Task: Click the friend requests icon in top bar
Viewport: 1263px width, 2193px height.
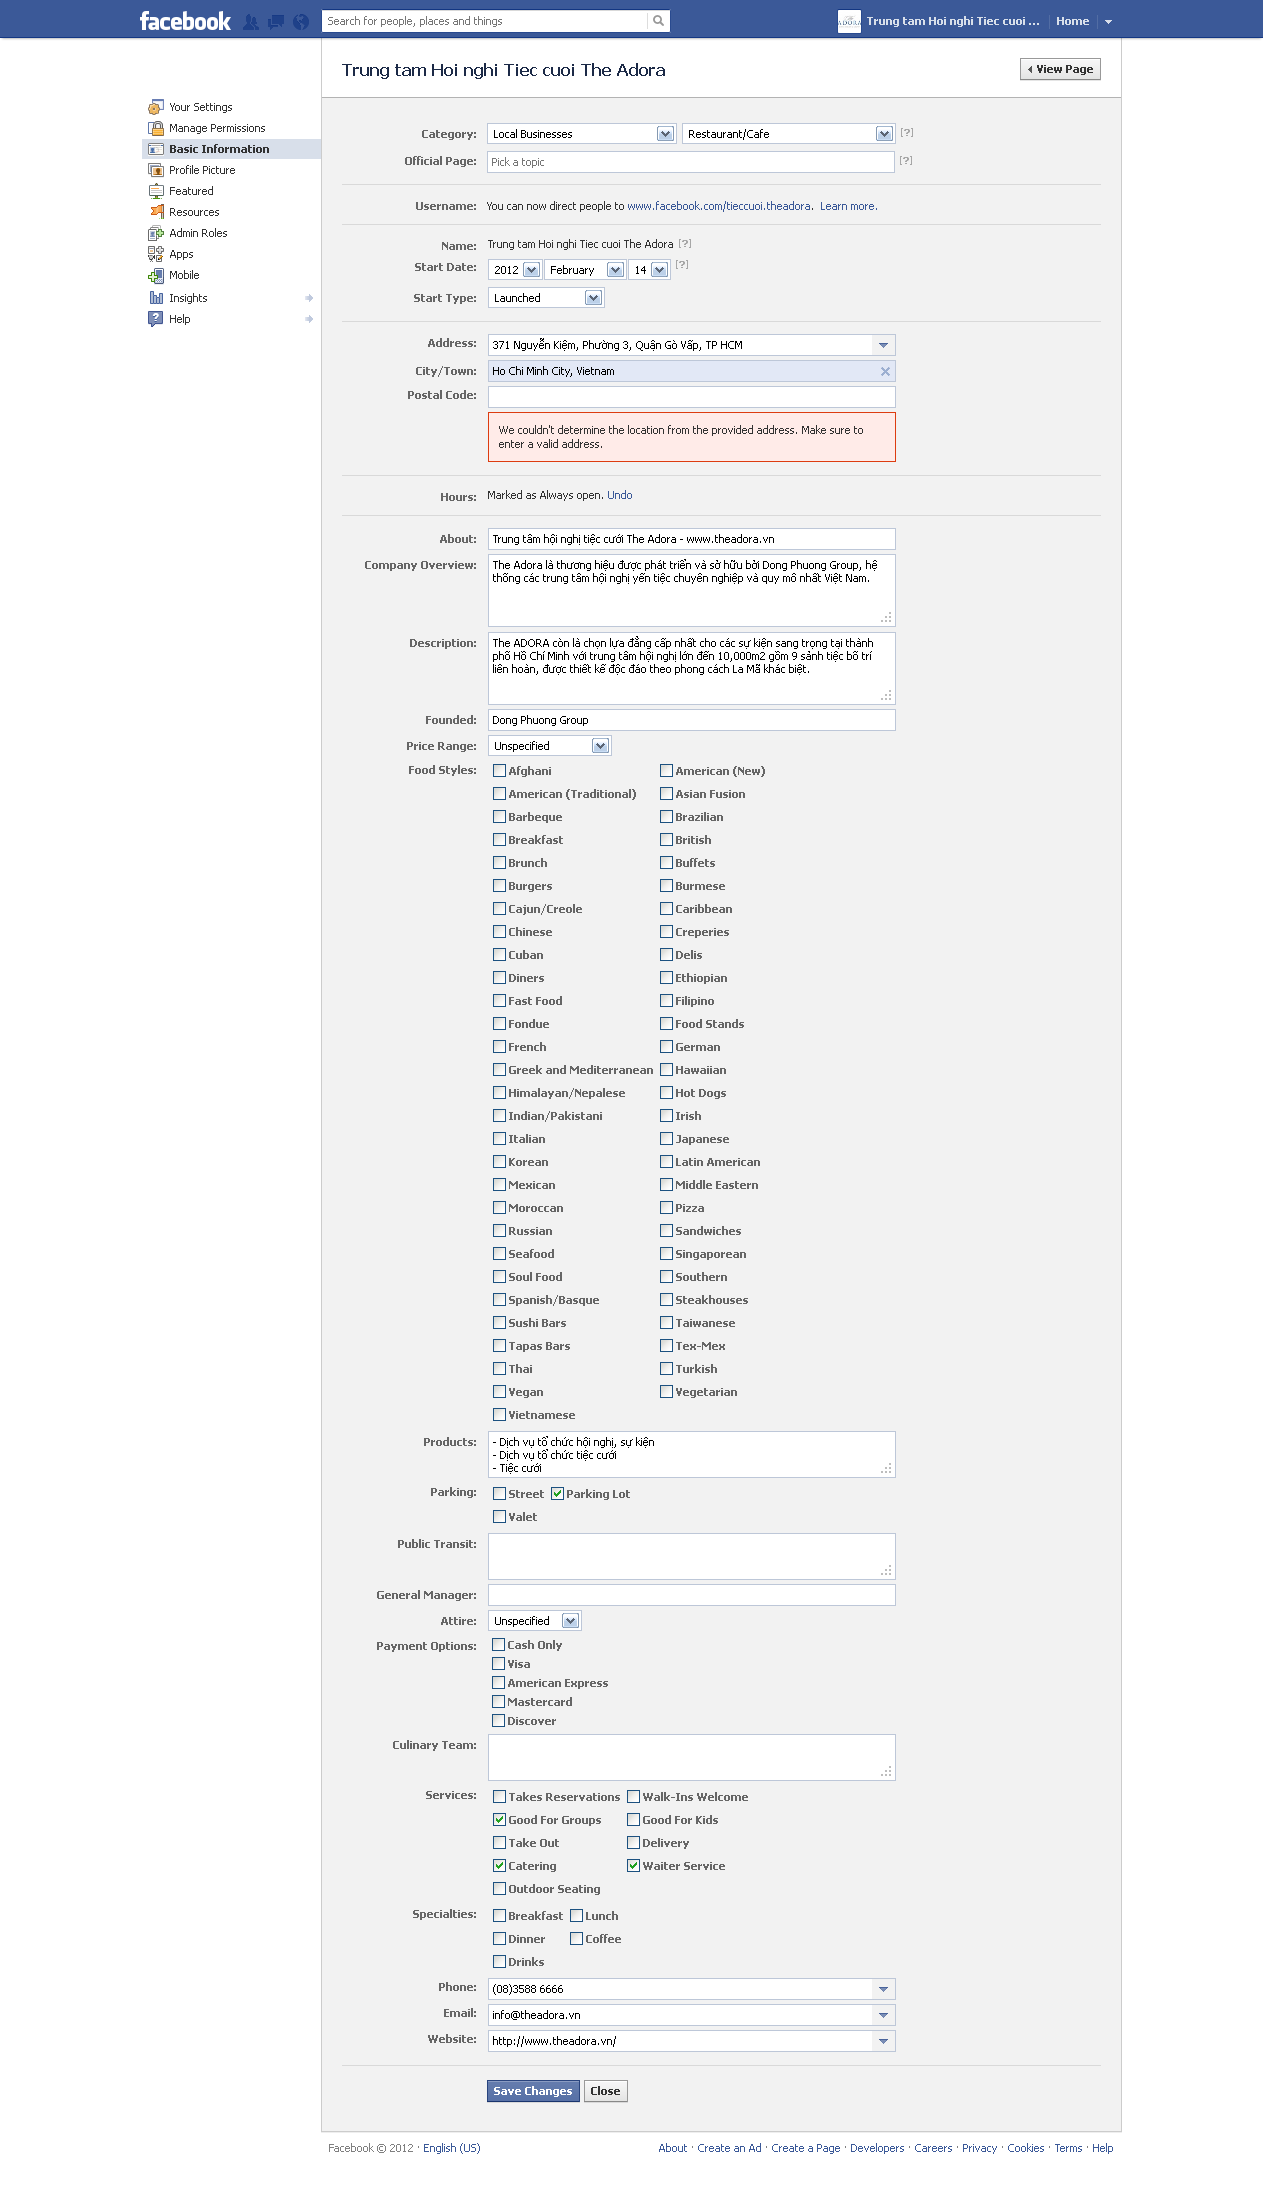Action: (x=250, y=21)
